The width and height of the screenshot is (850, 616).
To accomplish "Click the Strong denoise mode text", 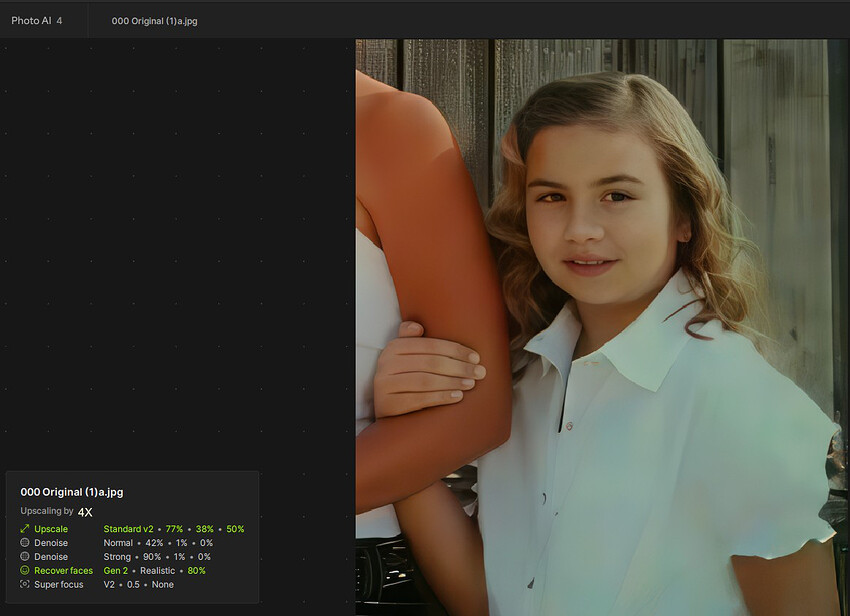I will 117,557.
